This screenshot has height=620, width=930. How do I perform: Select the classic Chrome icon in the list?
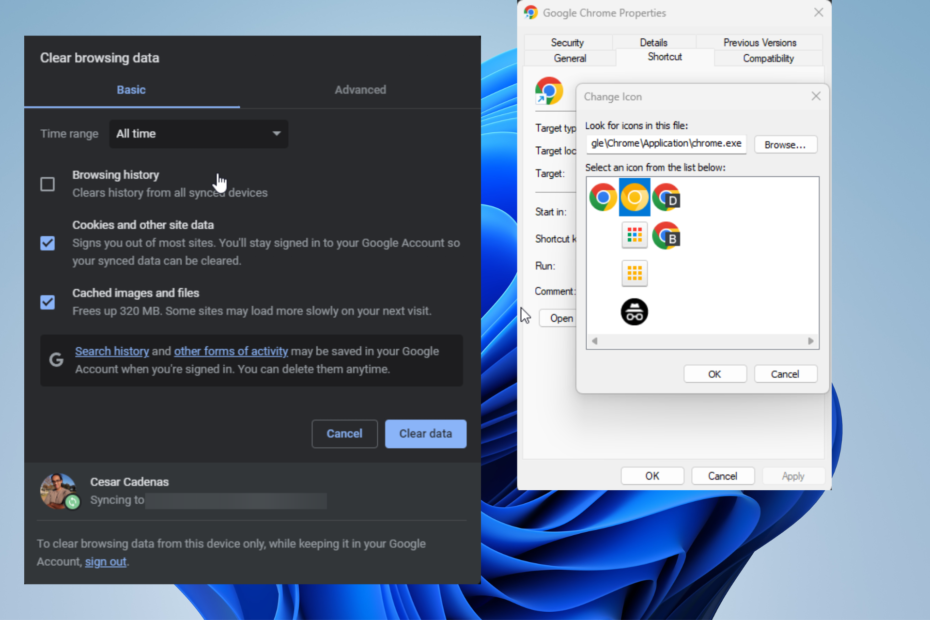click(602, 197)
